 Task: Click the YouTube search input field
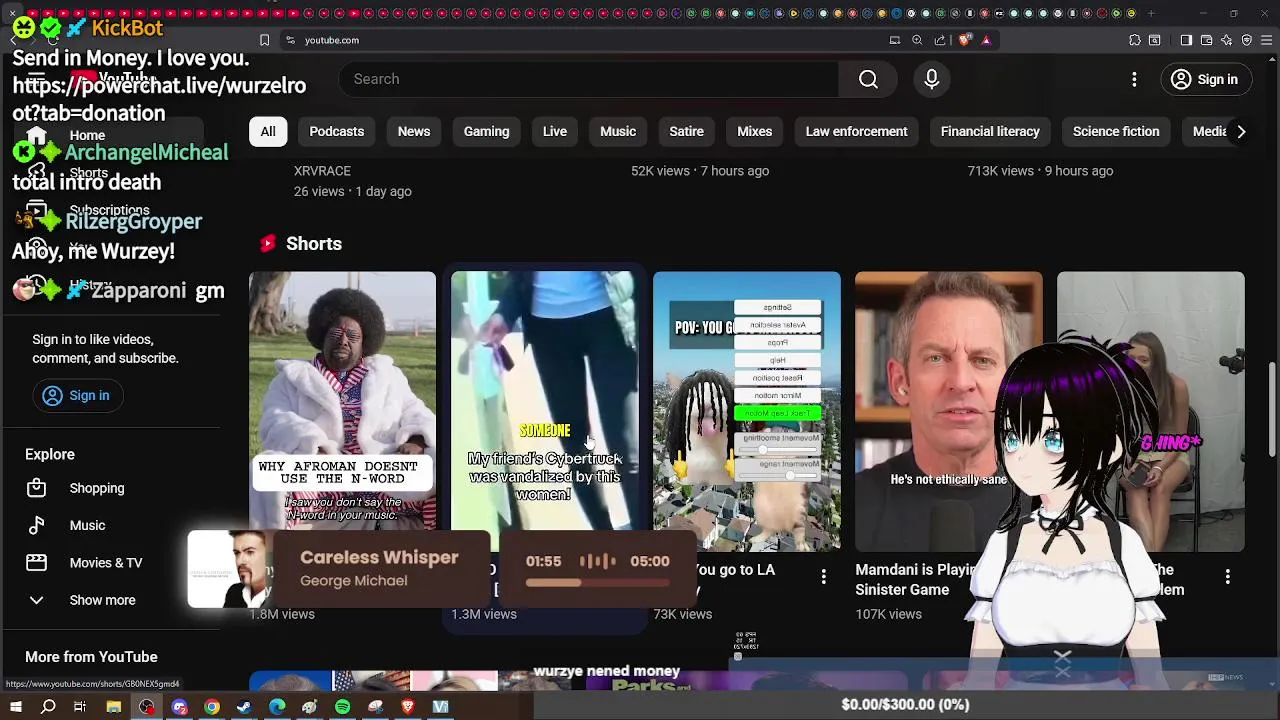[x=590, y=79]
